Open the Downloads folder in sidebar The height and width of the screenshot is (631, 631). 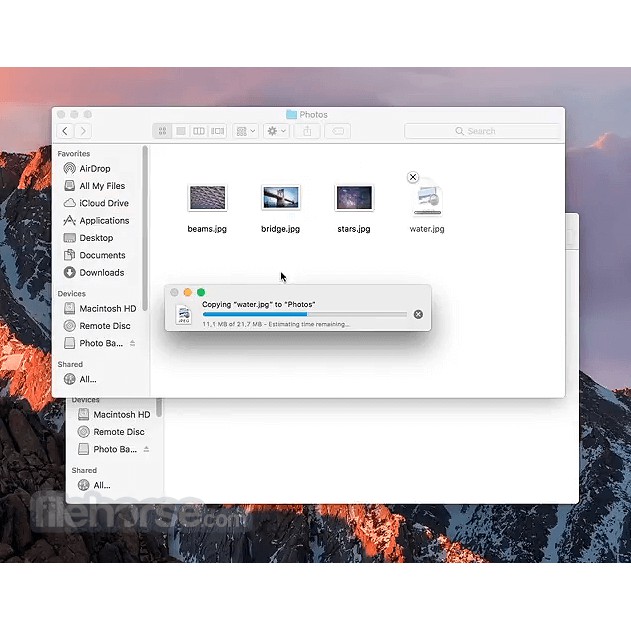point(101,272)
